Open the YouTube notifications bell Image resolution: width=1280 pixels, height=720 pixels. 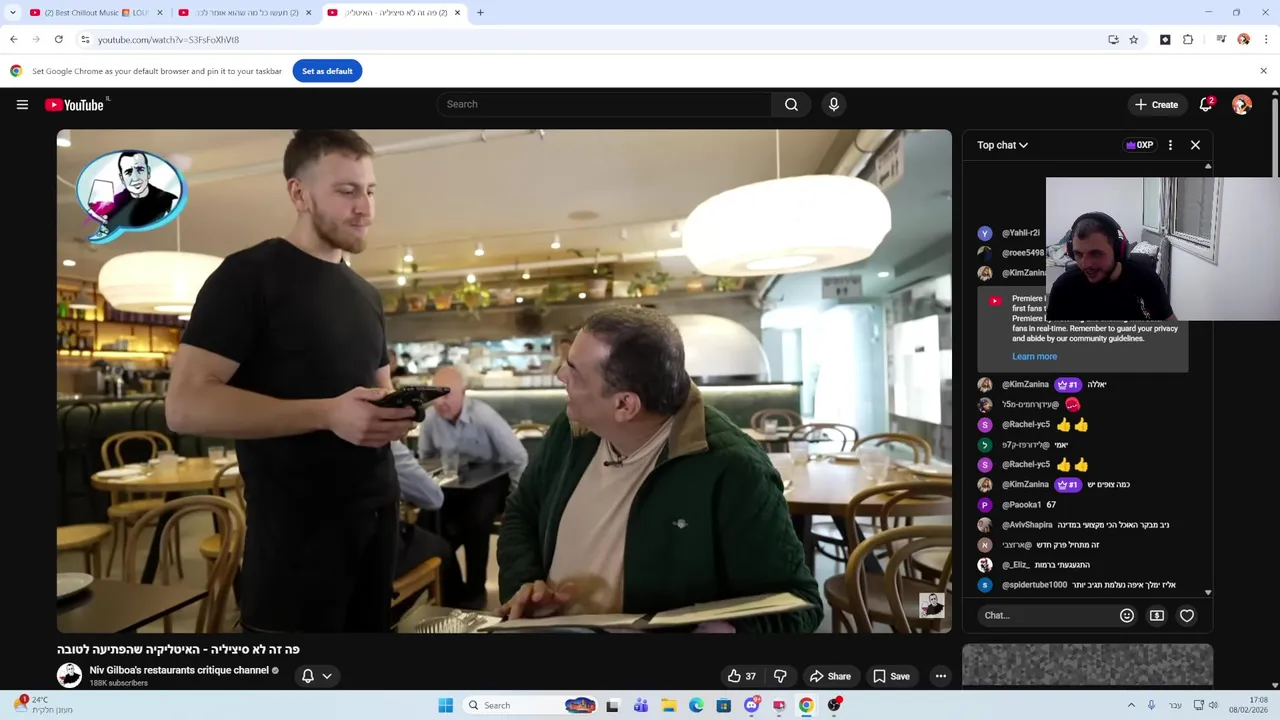tap(1206, 104)
